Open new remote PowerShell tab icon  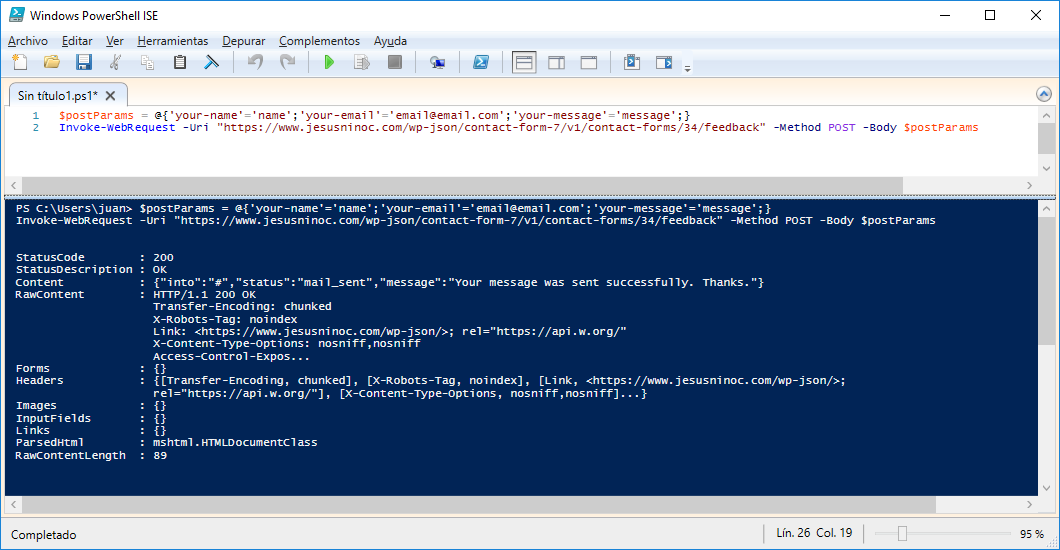click(x=437, y=63)
